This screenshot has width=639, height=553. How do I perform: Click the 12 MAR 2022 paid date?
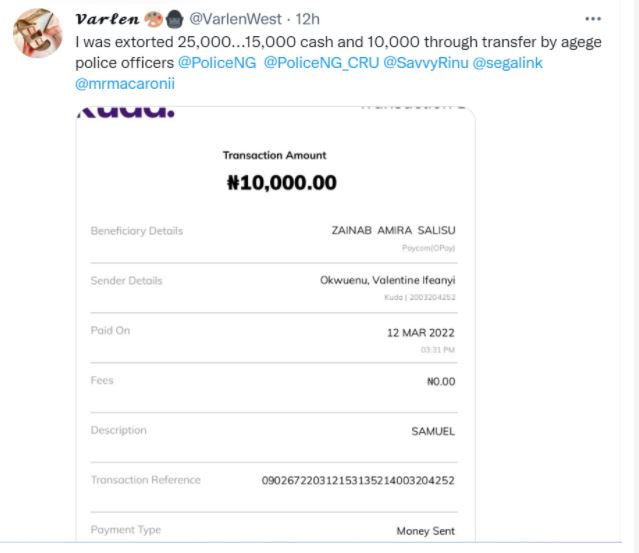420,331
